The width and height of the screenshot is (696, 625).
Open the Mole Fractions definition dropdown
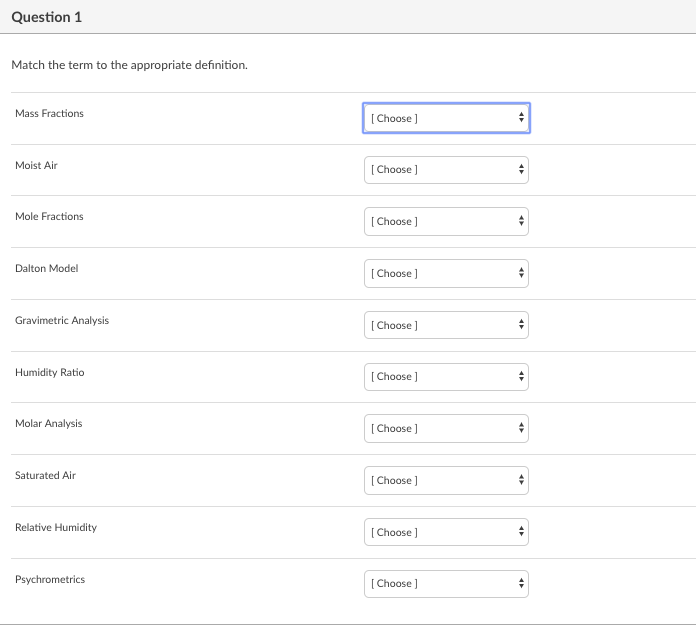pos(446,221)
